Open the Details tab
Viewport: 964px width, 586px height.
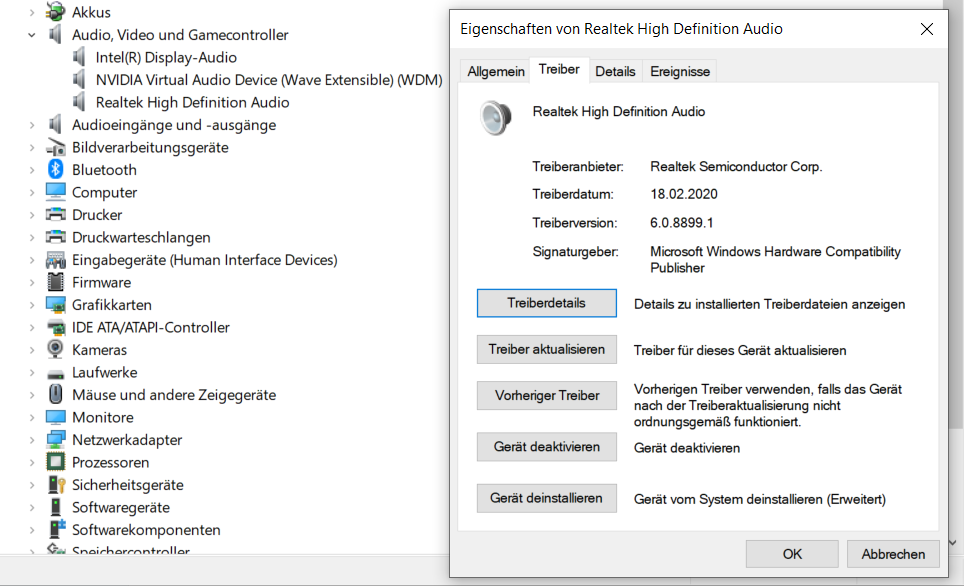[x=615, y=71]
